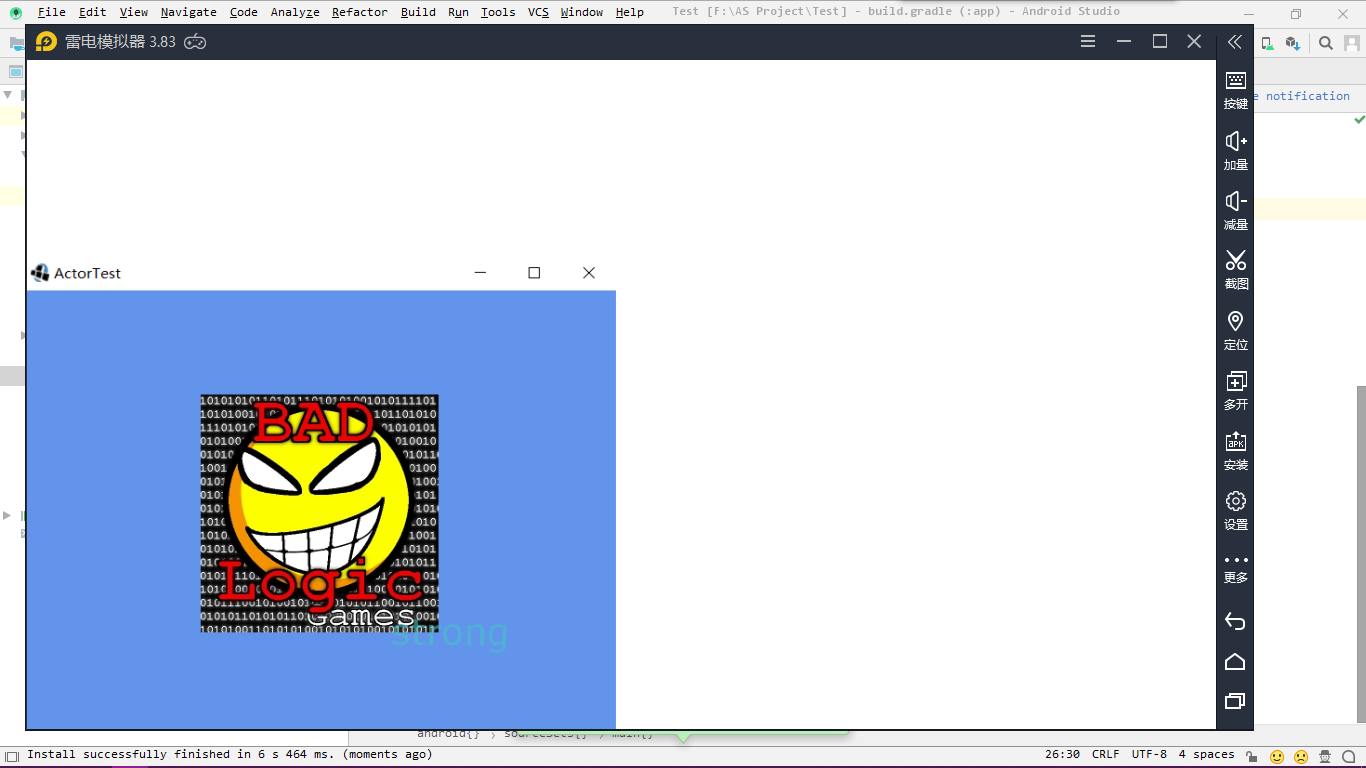The width and height of the screenshot is (1366, 768).
Task: Close the ActorTest window
Action: click(589, 272)
